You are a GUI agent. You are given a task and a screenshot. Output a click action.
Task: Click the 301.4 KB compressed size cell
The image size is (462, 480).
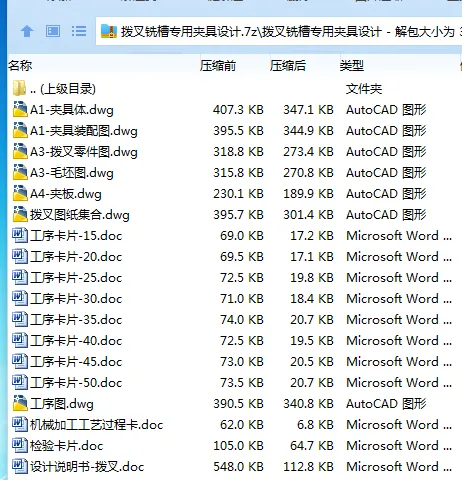(x=308, y=215)
